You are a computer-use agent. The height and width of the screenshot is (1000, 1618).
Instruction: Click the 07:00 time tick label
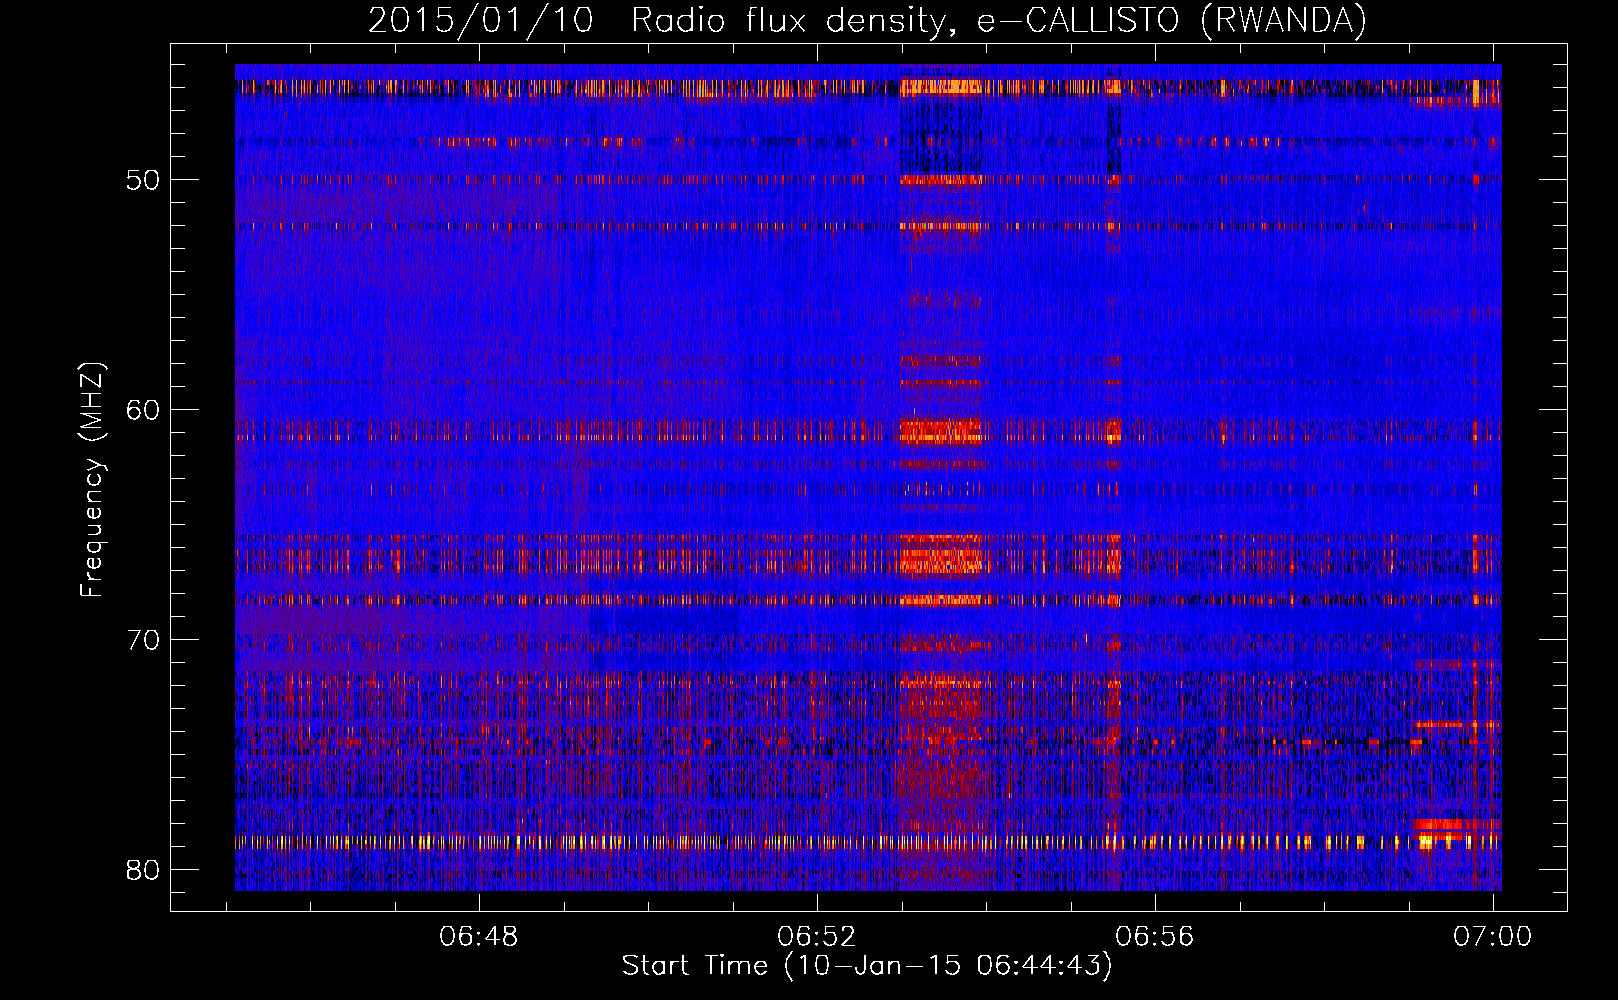(x=1493, y=937)
